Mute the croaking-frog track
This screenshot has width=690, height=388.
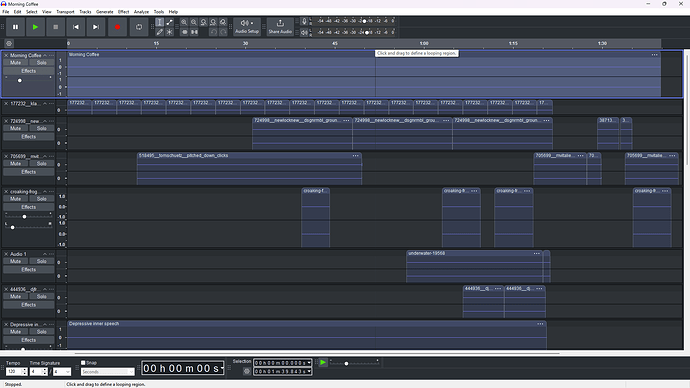pyautogui.click(x=15, y=199)
